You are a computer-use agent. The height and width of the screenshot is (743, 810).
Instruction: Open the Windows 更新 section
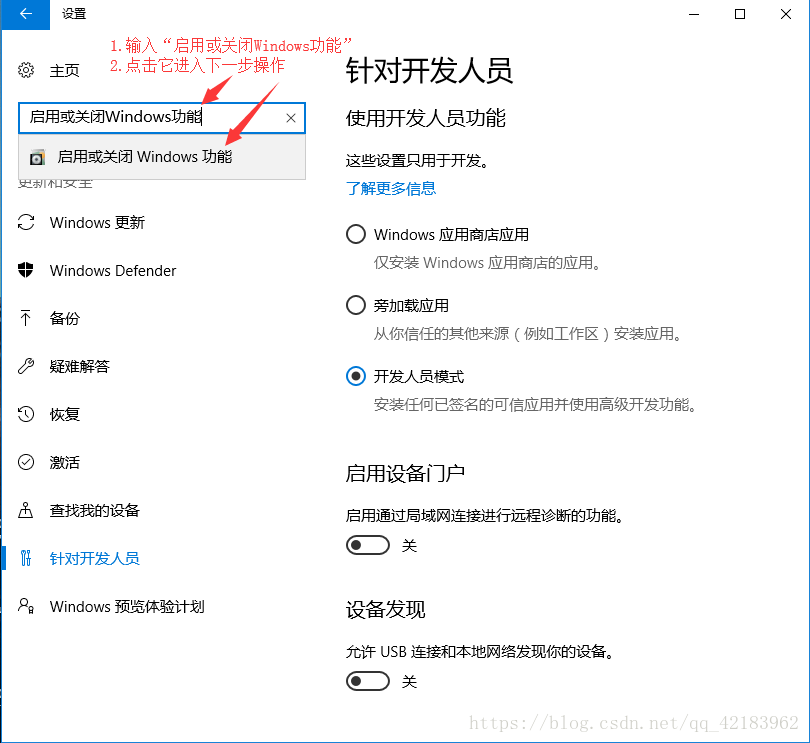[x=97, y=223]
